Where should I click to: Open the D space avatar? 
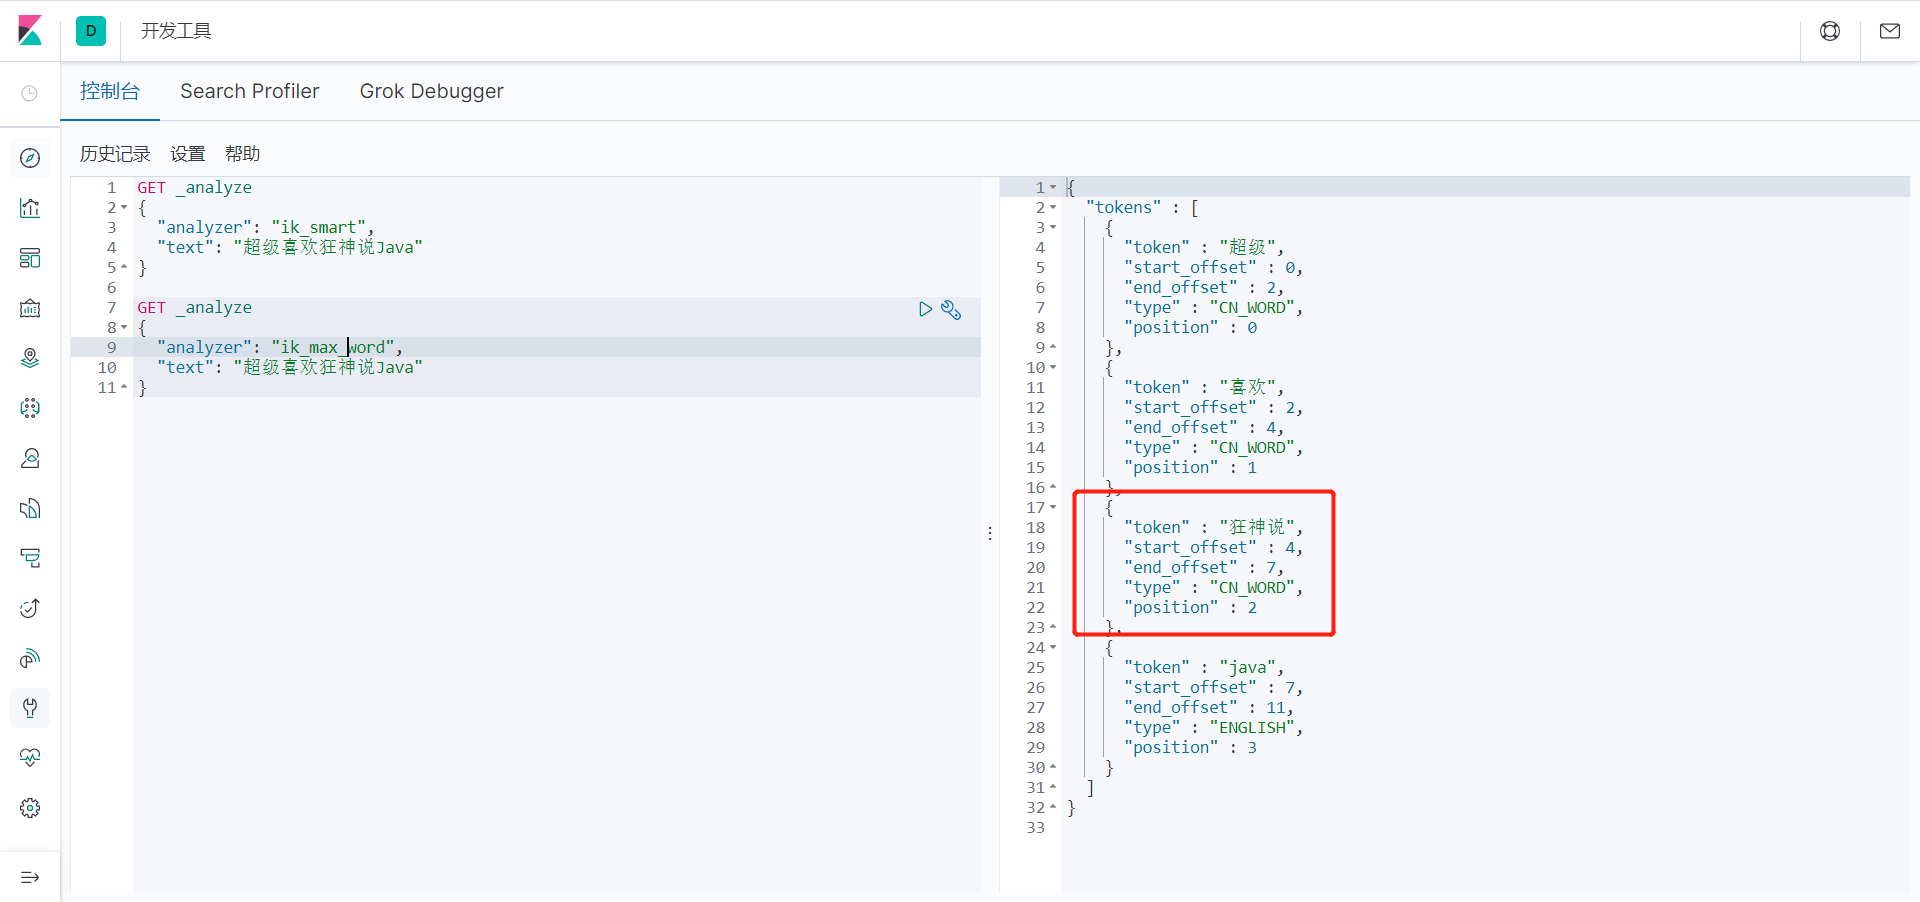click(91, 30)
